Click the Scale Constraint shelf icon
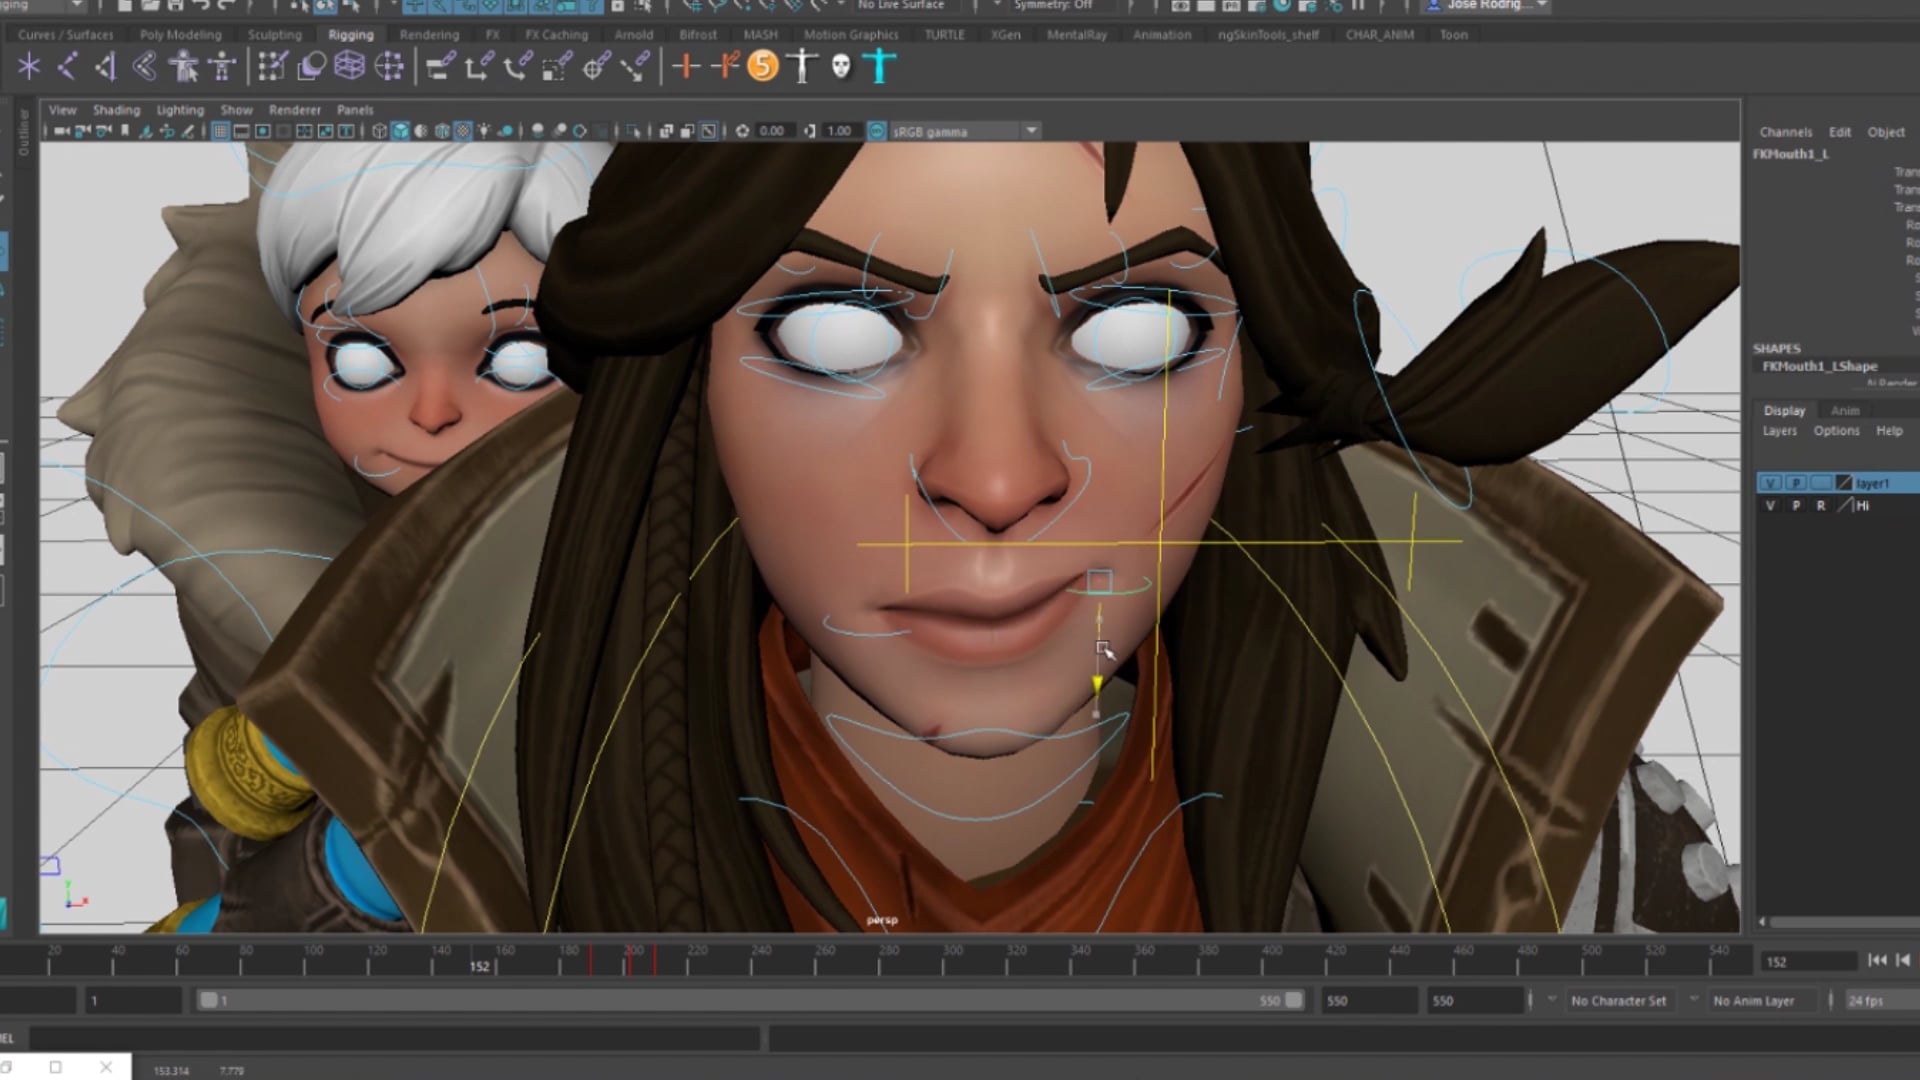The height and width of the screenshot is (1080, 1920). [555, 67]
